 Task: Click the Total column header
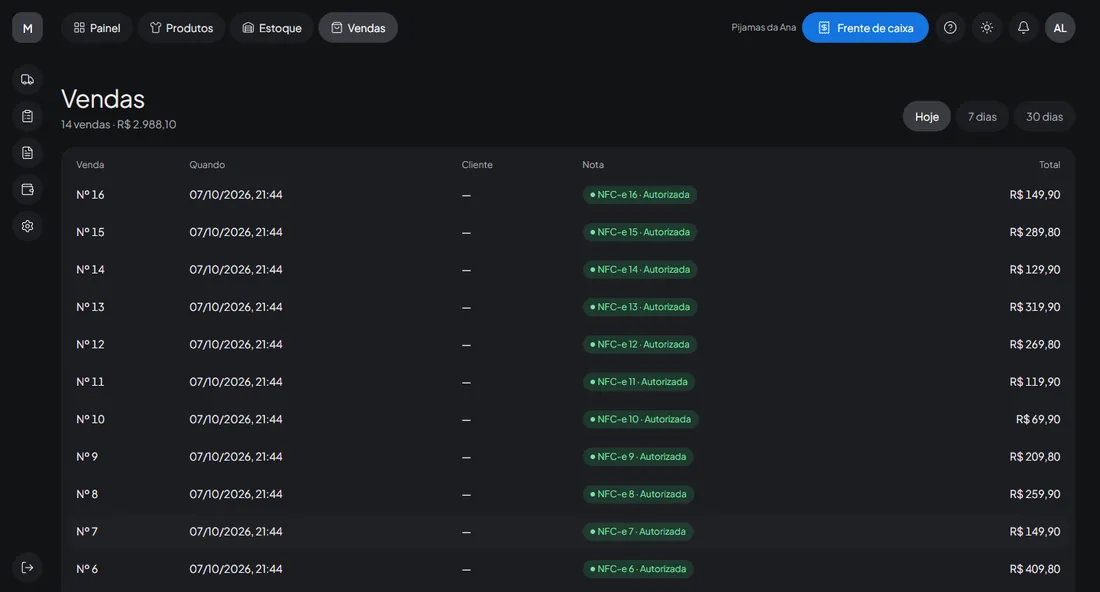1049,165
